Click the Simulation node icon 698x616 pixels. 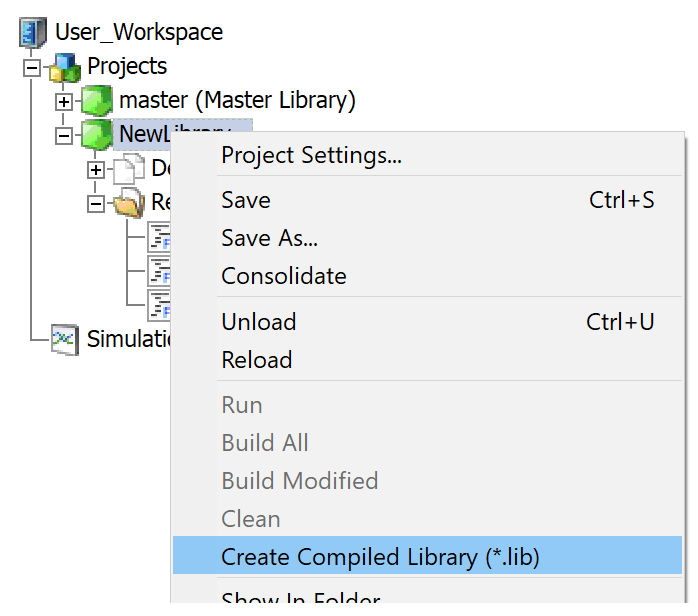(65, 339)
